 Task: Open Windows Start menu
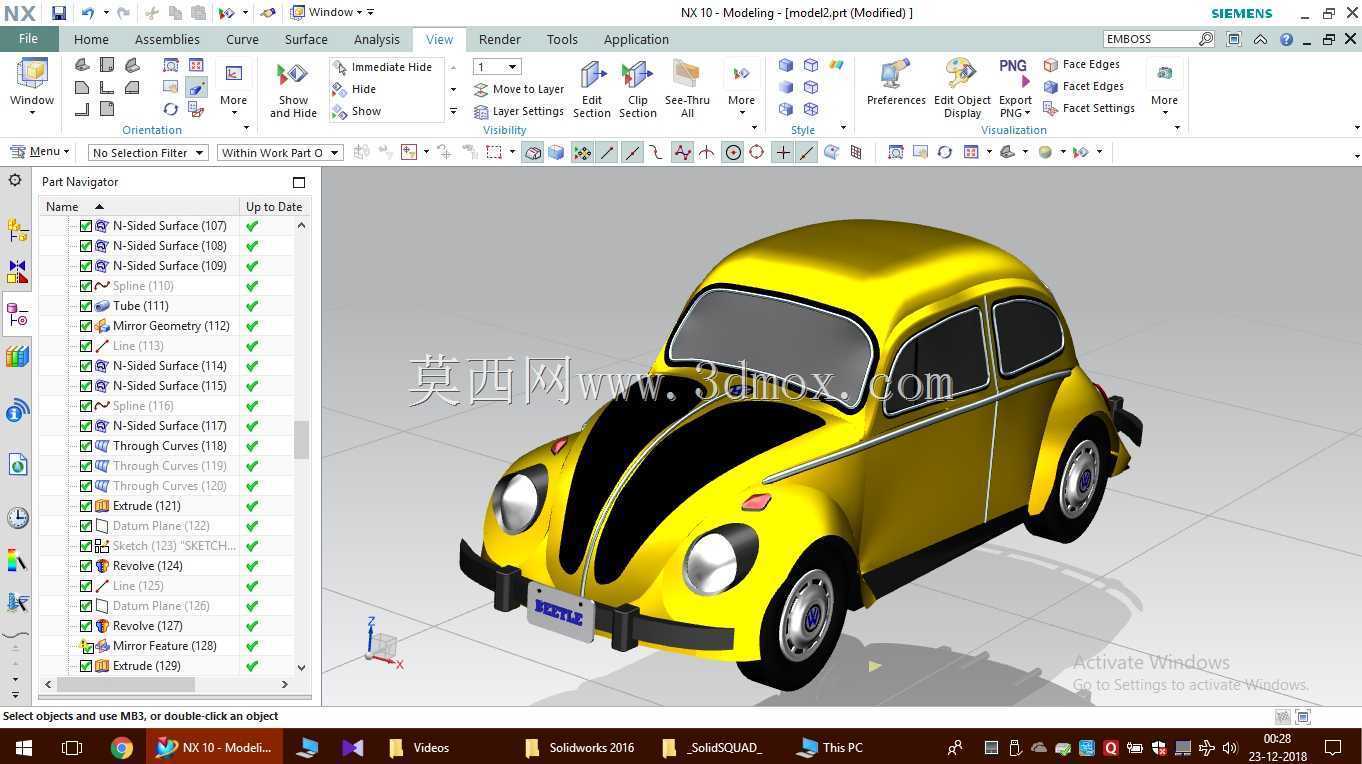tap(23, 747)
